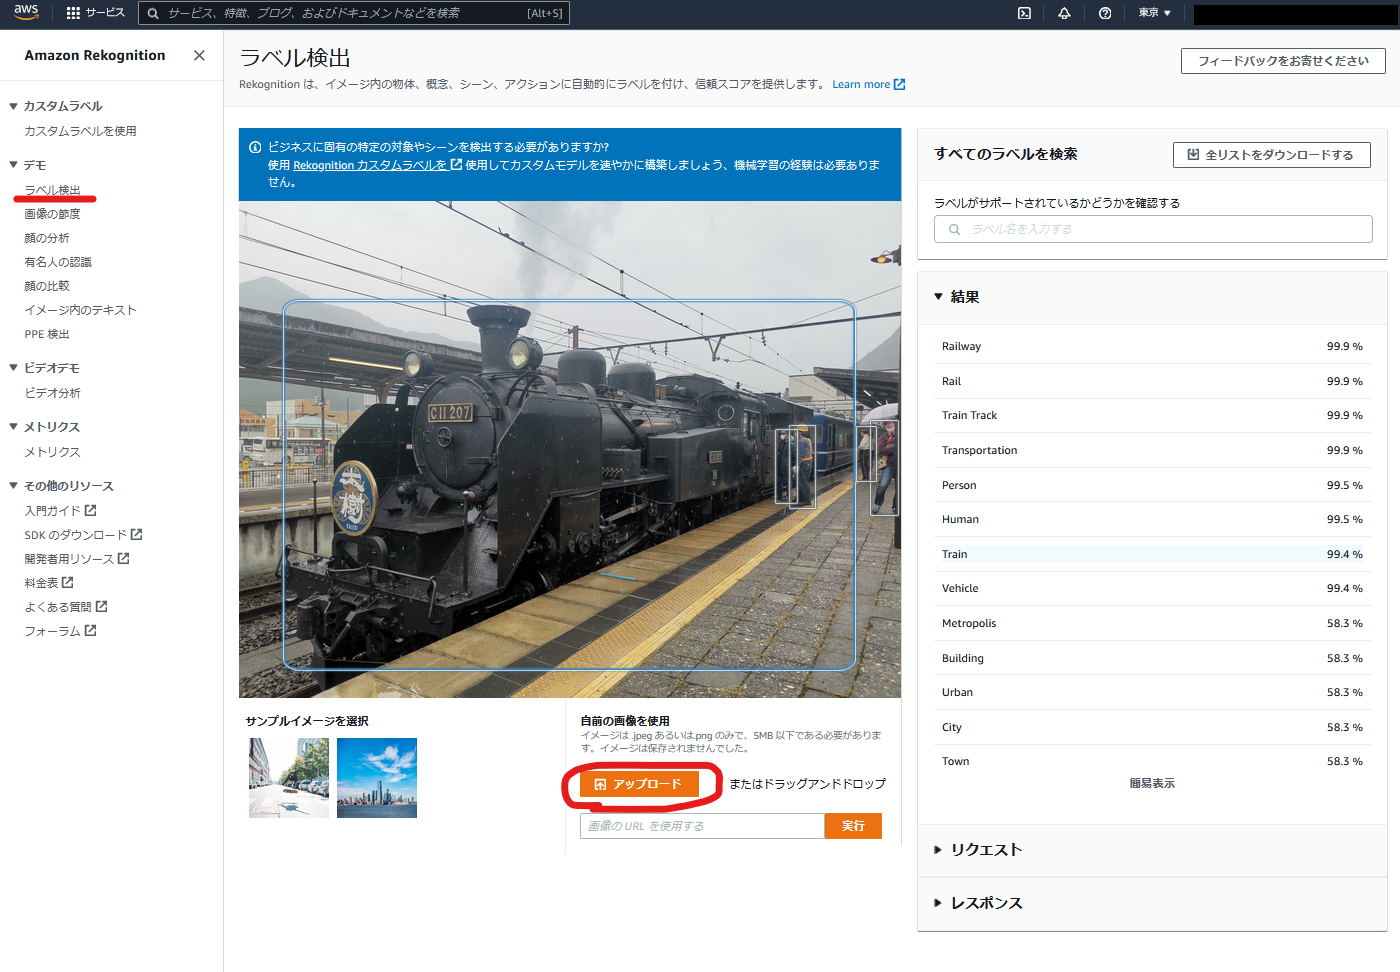Image resolution: width=1400 pixels, height=972 pixels.
Task: Open カスタムラベルを使用 in sidebar
Action: point(80,131)
